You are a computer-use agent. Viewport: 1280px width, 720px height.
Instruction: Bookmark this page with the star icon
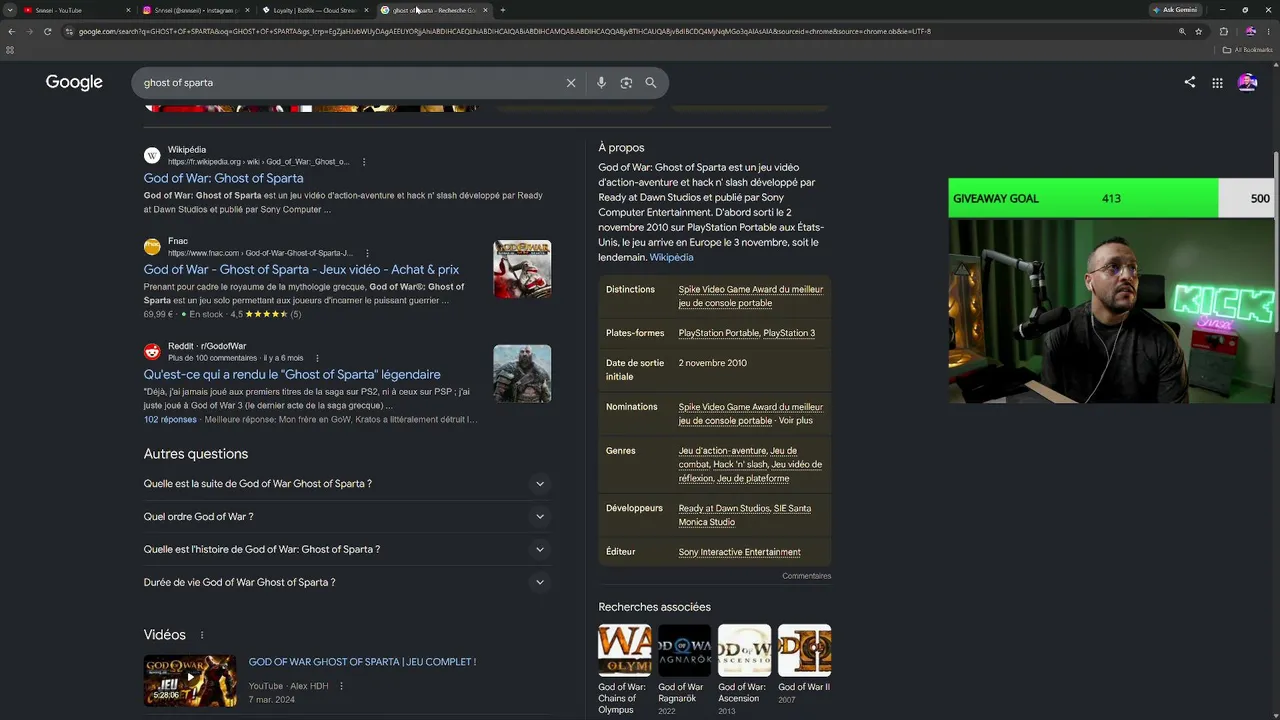(x=1199, y=31)
